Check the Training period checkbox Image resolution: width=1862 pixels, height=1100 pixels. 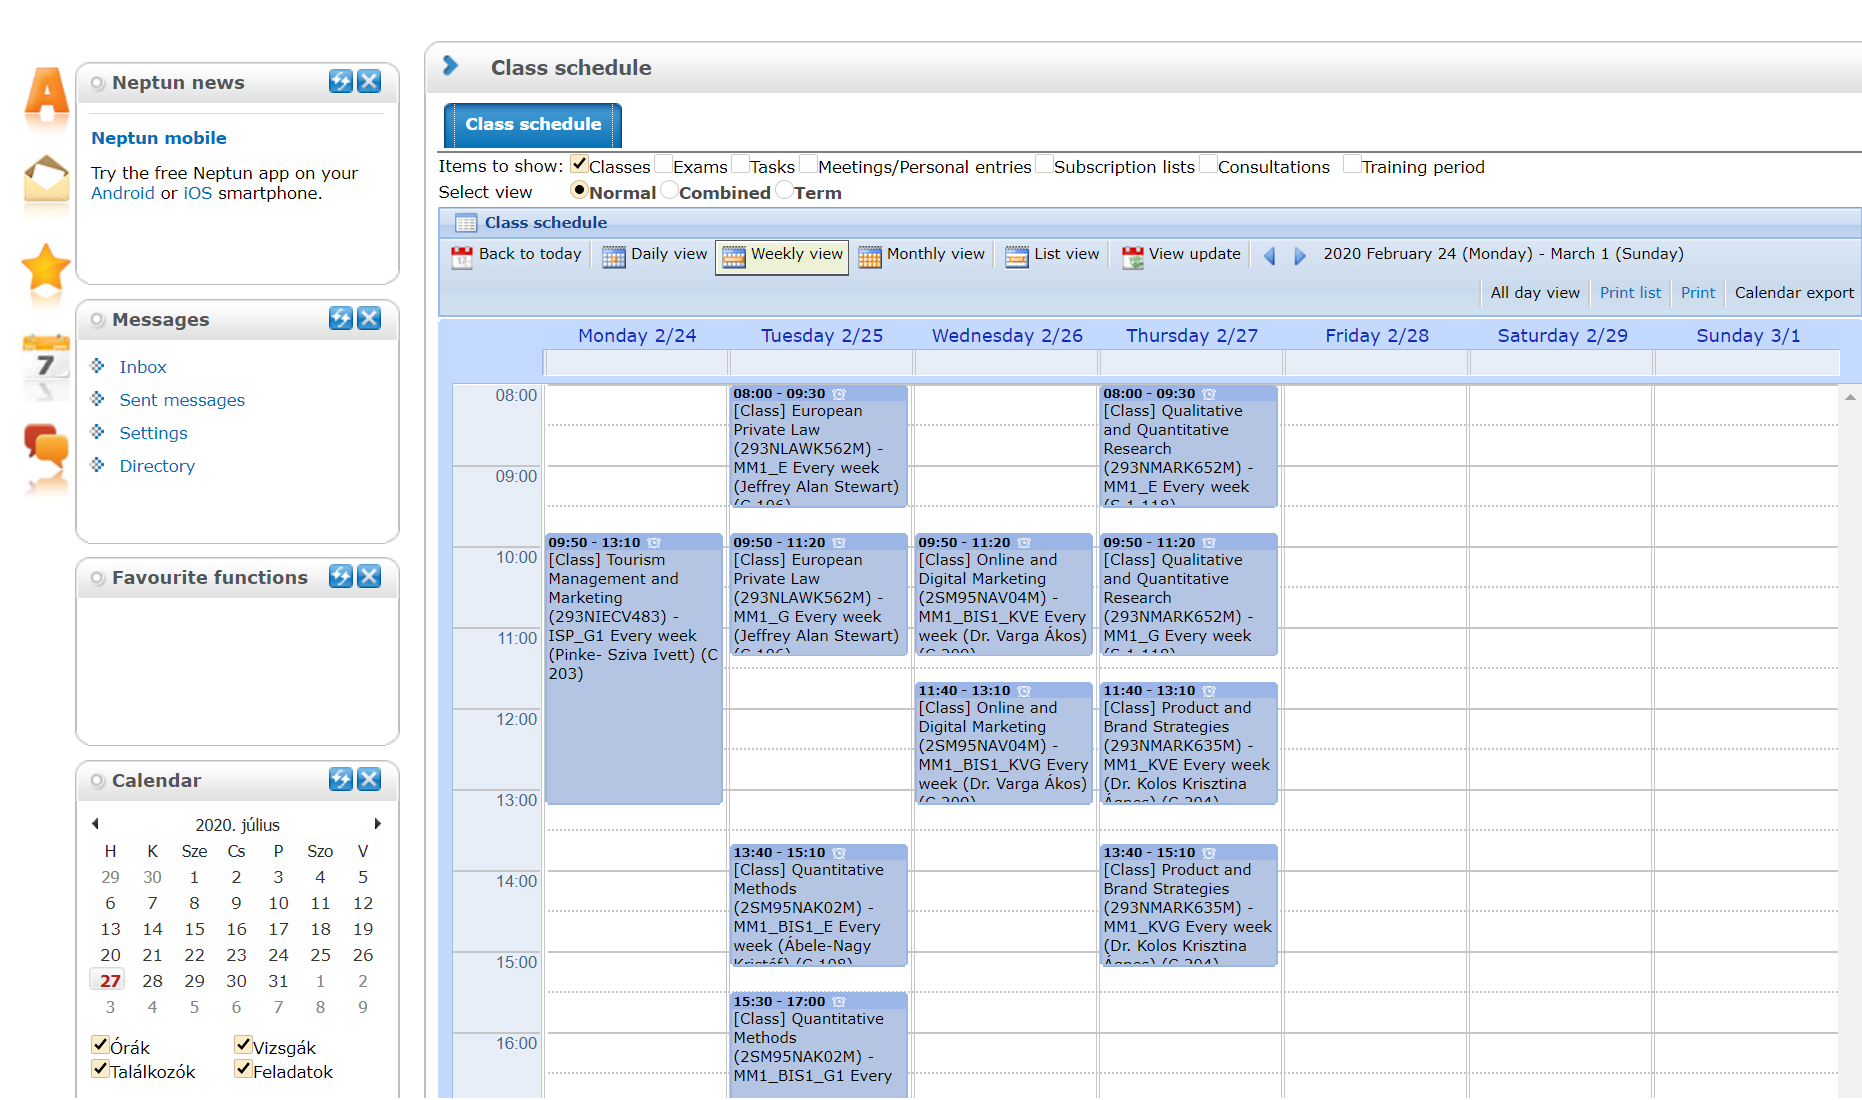point(1352,164)
